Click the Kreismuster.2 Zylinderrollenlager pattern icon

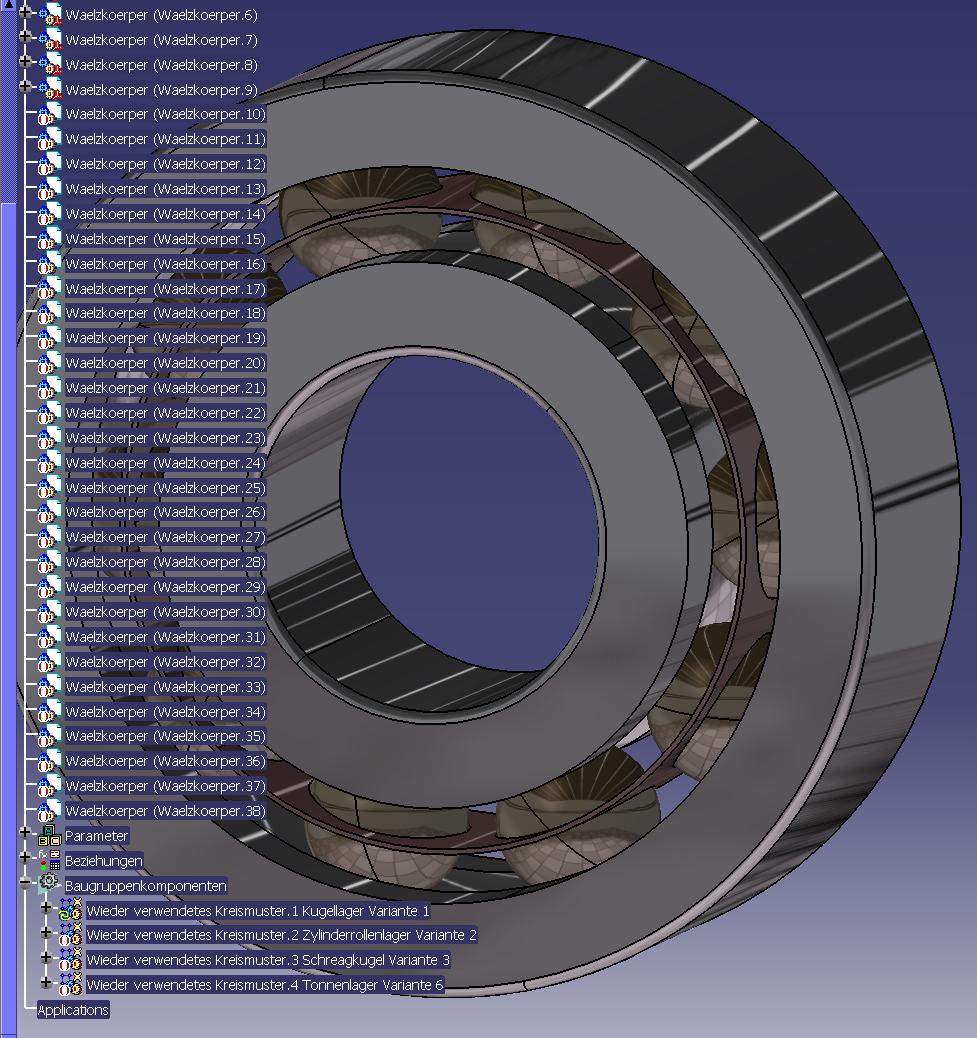click(70, 935)
